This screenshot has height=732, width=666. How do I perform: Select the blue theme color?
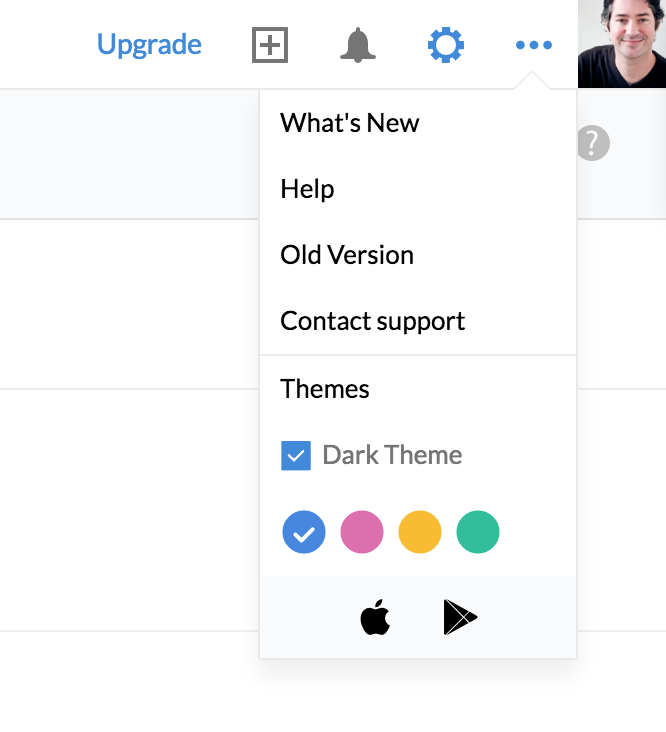click(304, 533)
